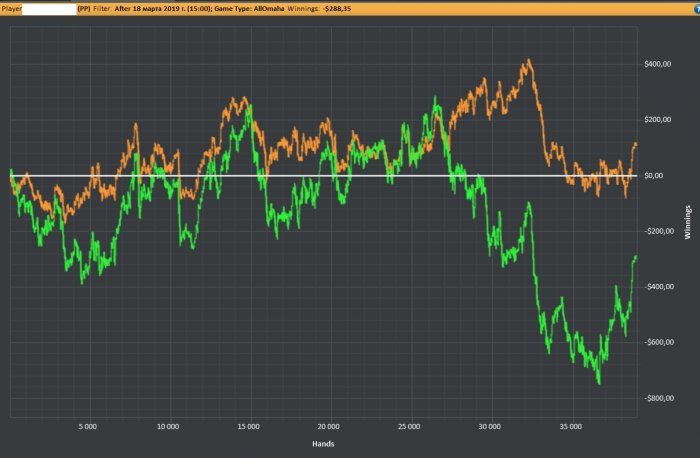Click the '-$200,00' y-axis label
Screen dimensions: 700x458
click(x=658, y=231)
